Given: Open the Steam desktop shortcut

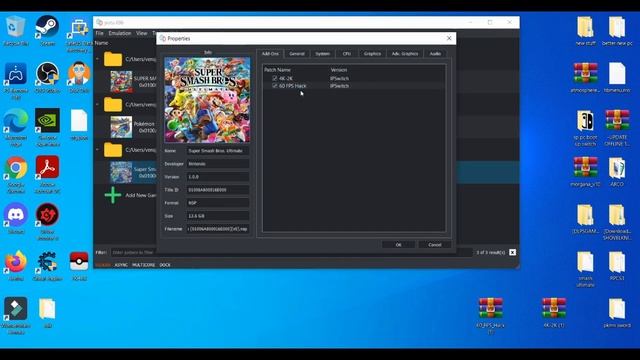Looking at the screenshot, I should (x=47, y=30).
